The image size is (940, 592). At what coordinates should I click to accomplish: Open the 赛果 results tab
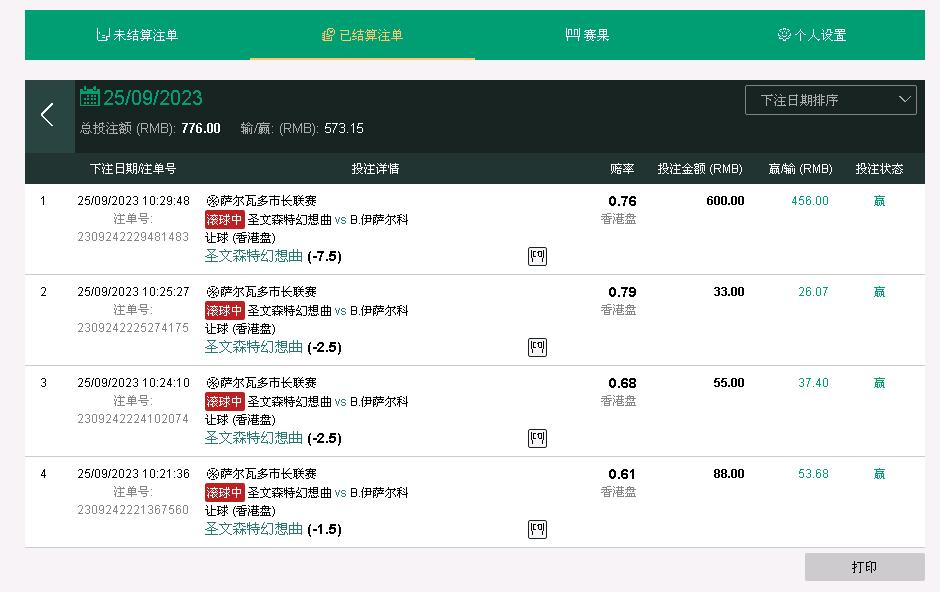(x=587, y=35)
